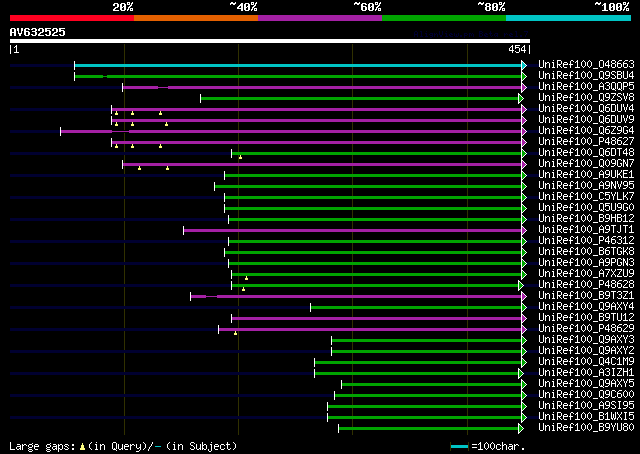Click the white query sequence ruler bar
This screenshot has width=640, height=454.
[x=270, y=41]
